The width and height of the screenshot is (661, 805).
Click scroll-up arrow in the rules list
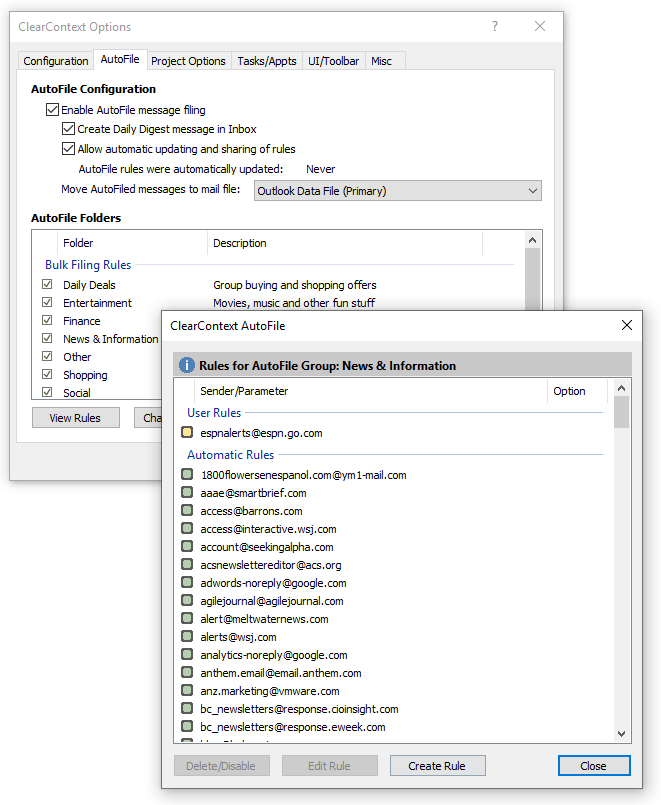click(621, 388)
